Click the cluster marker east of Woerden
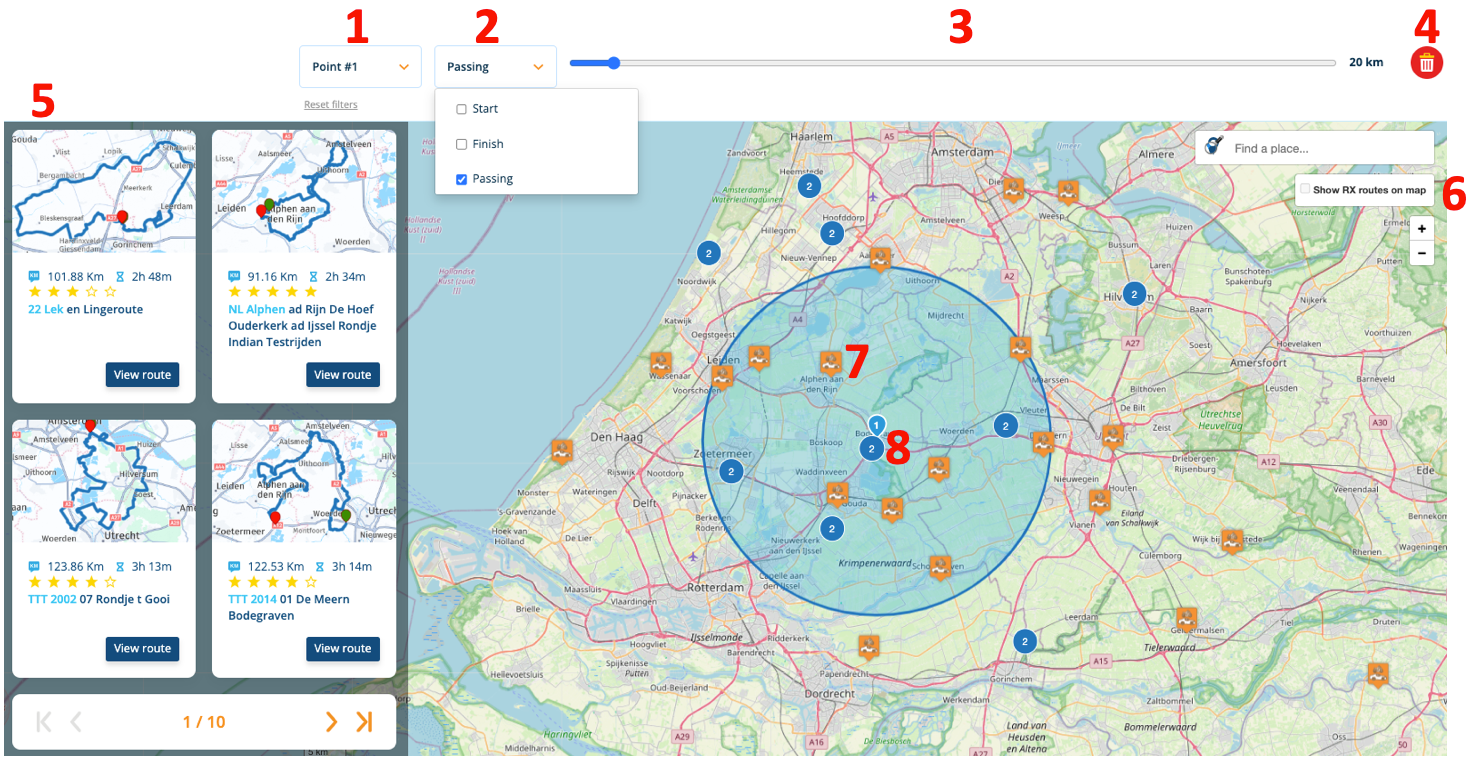 [1005, 426]
